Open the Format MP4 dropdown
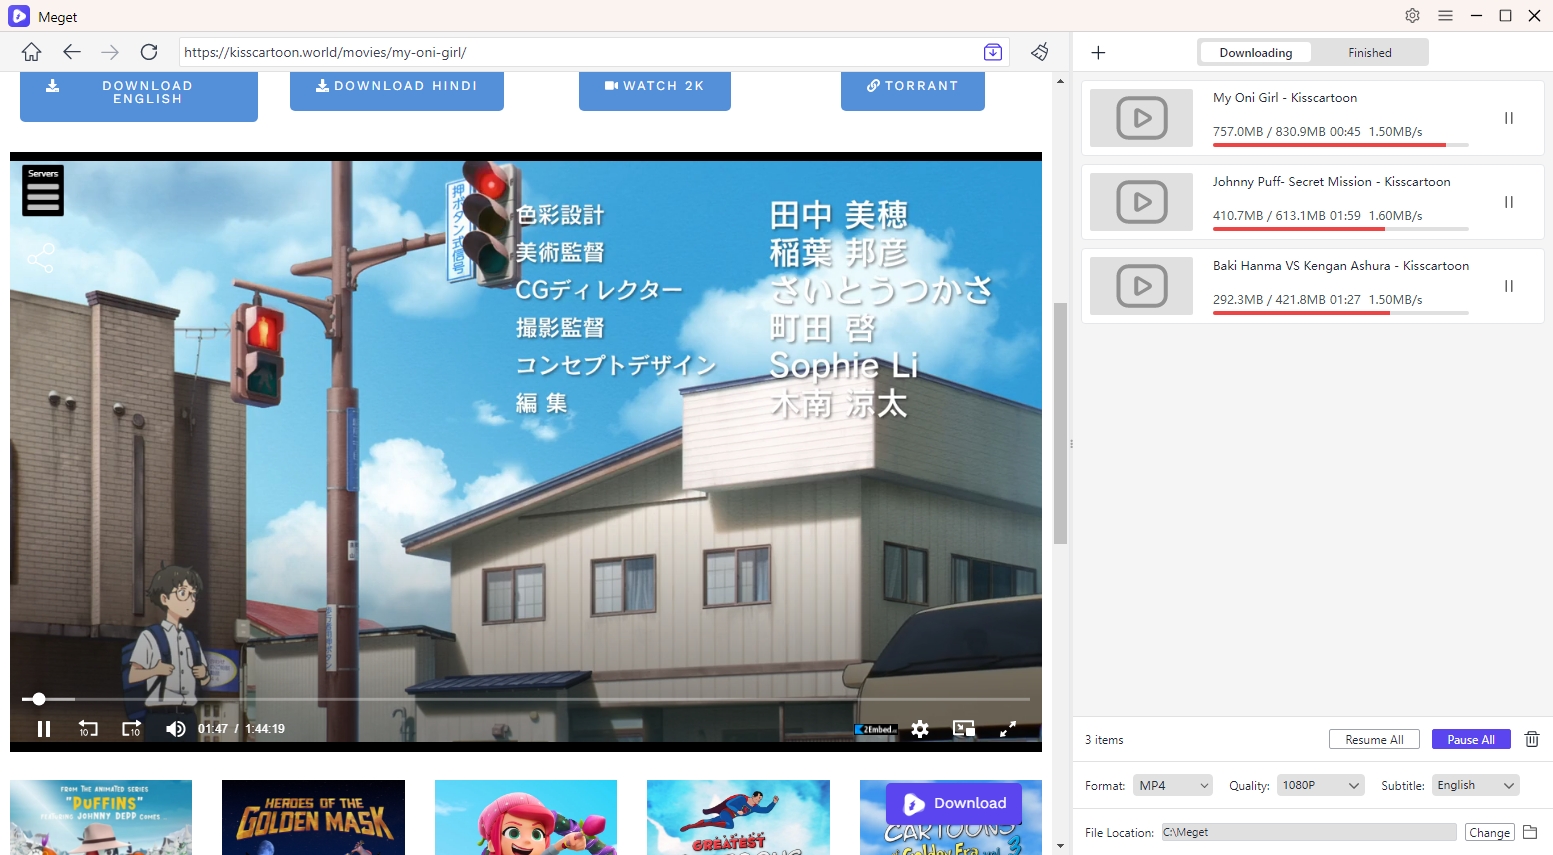 pos(1173,785)
